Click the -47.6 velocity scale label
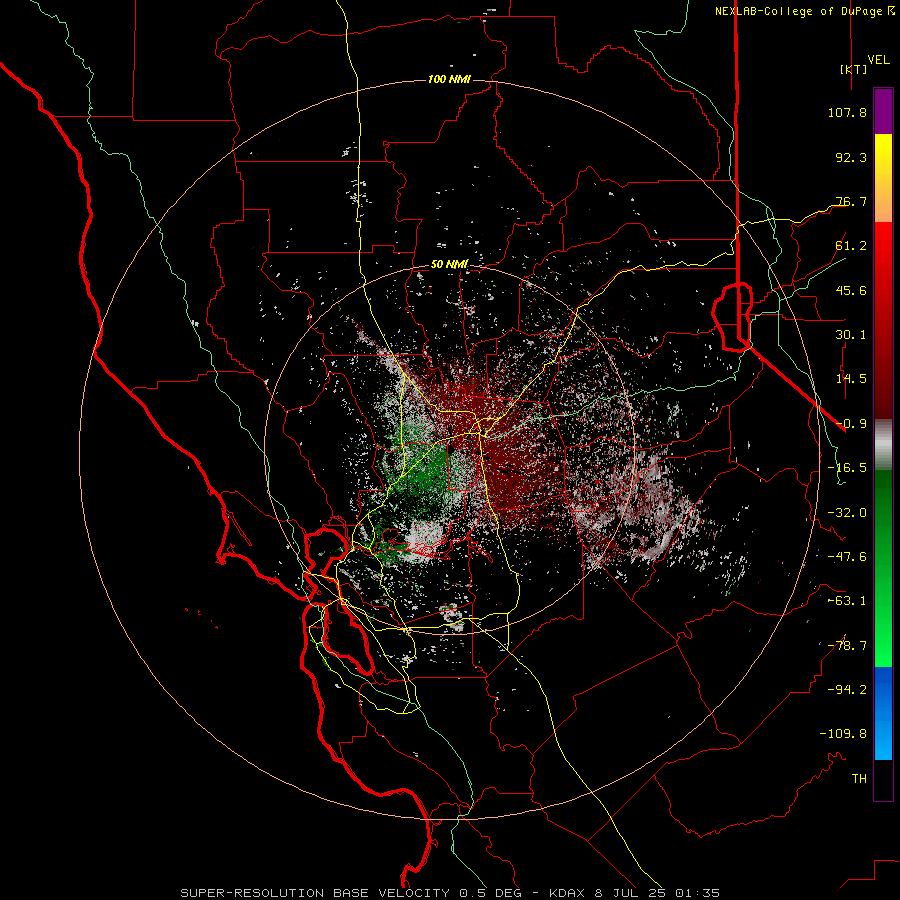Viewport: 900px width, 900px height. (847, 557)
